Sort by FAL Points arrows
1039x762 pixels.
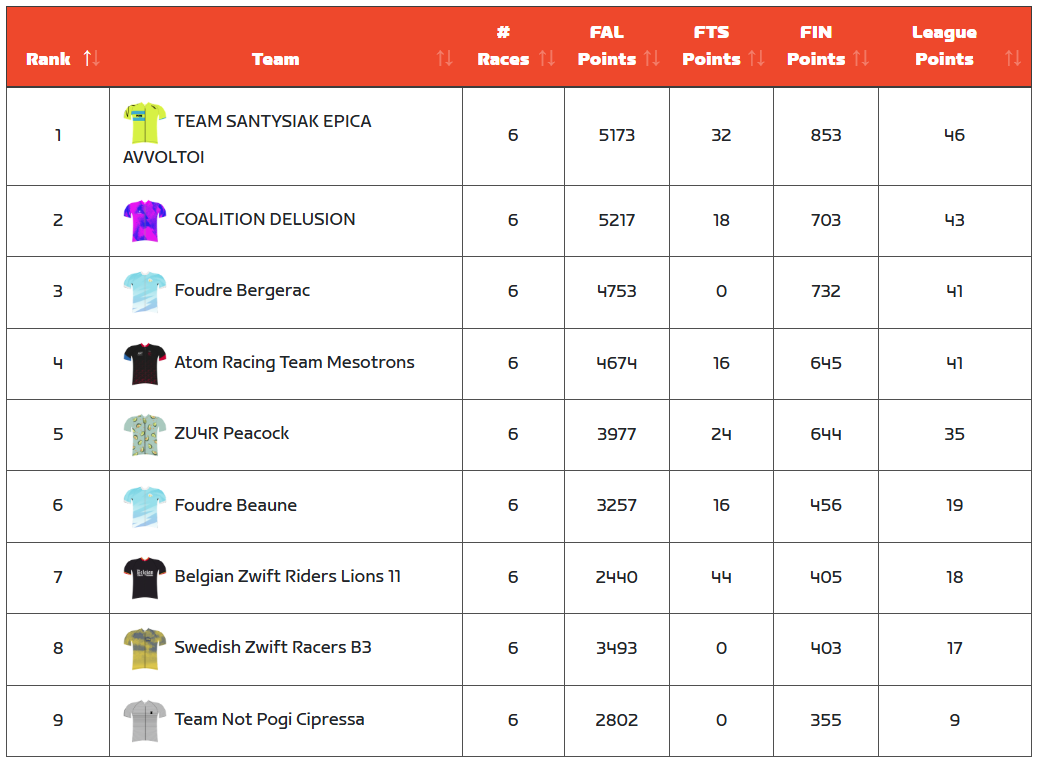coord(652,59)
